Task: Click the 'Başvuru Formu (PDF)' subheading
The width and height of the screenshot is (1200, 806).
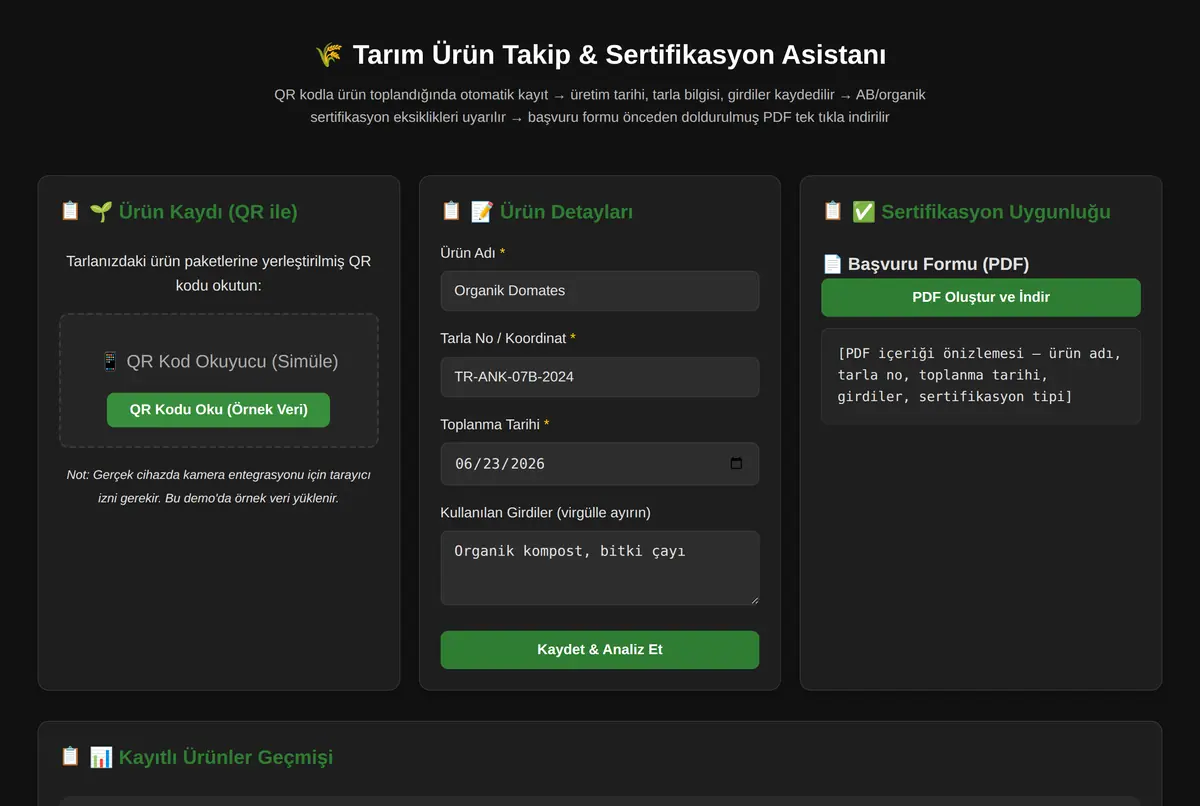Action: (938, 264)
